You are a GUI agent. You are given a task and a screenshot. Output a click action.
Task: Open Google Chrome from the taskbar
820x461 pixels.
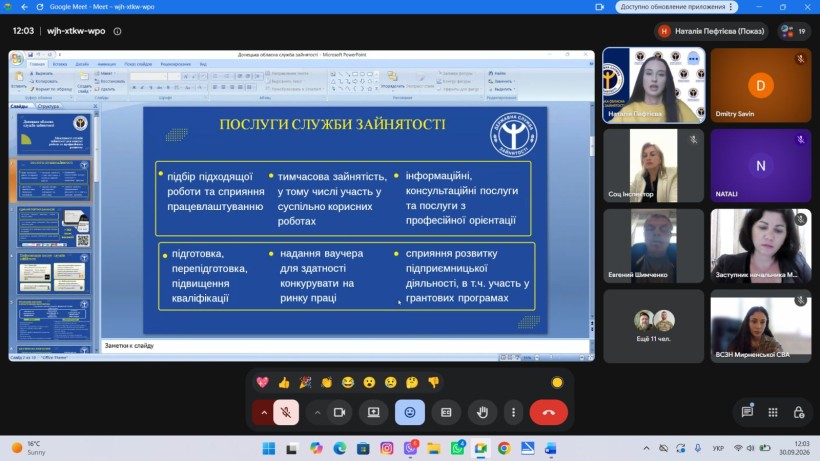click(x=504, y=448)
